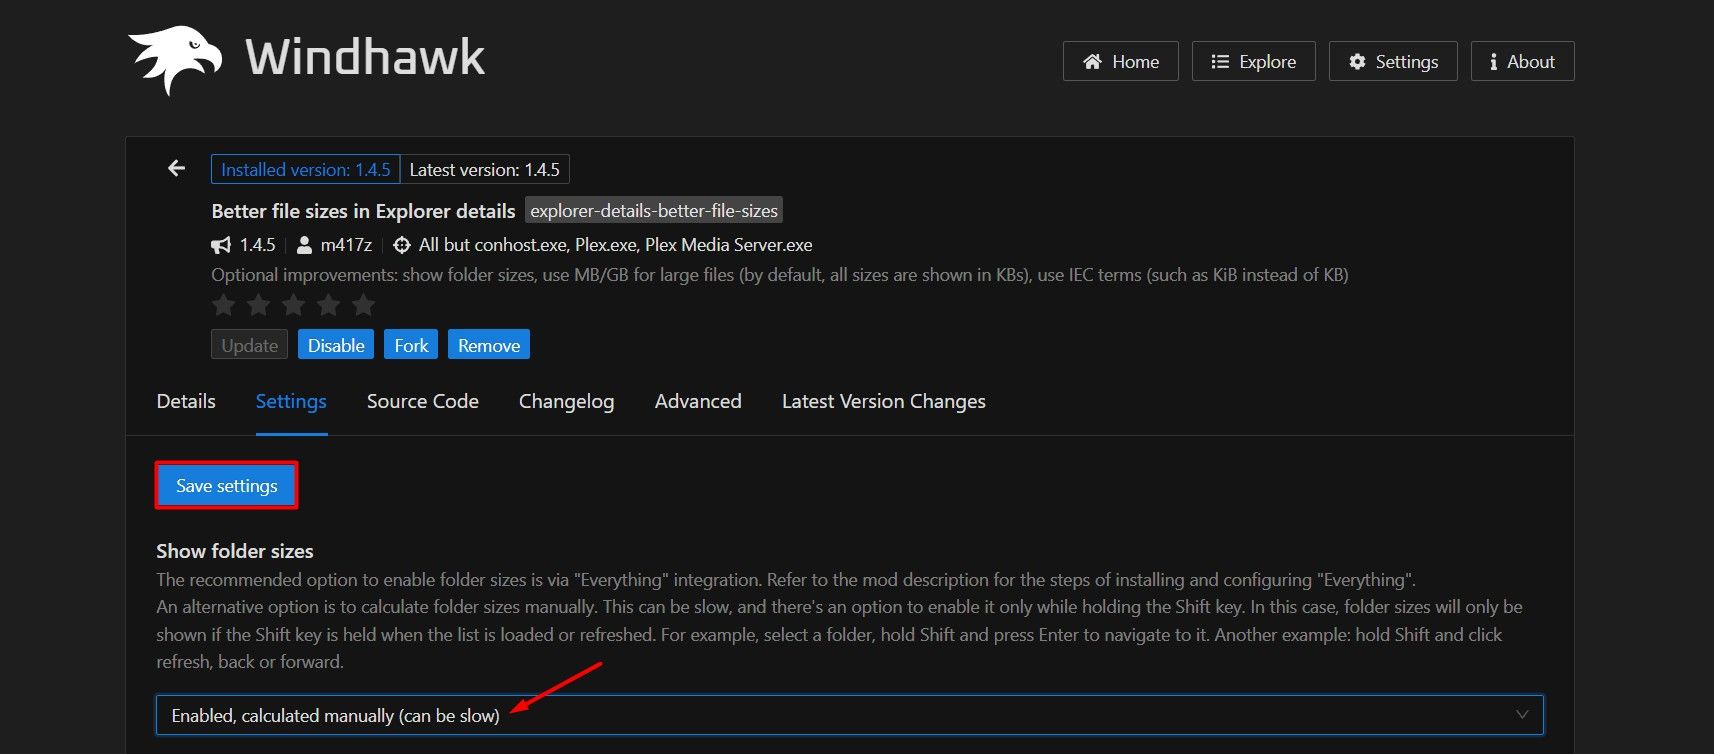Rate the mod four stars

tap(329, 304)
